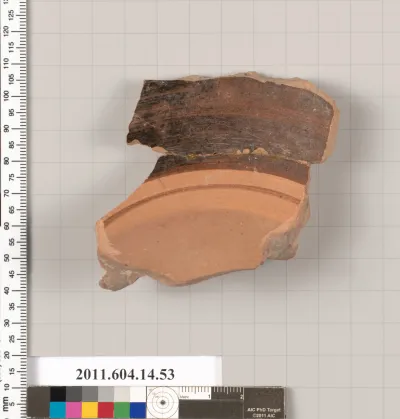The image size is (400, 419).
Task: Select the green patch on color target
Action: click(122, 410)
